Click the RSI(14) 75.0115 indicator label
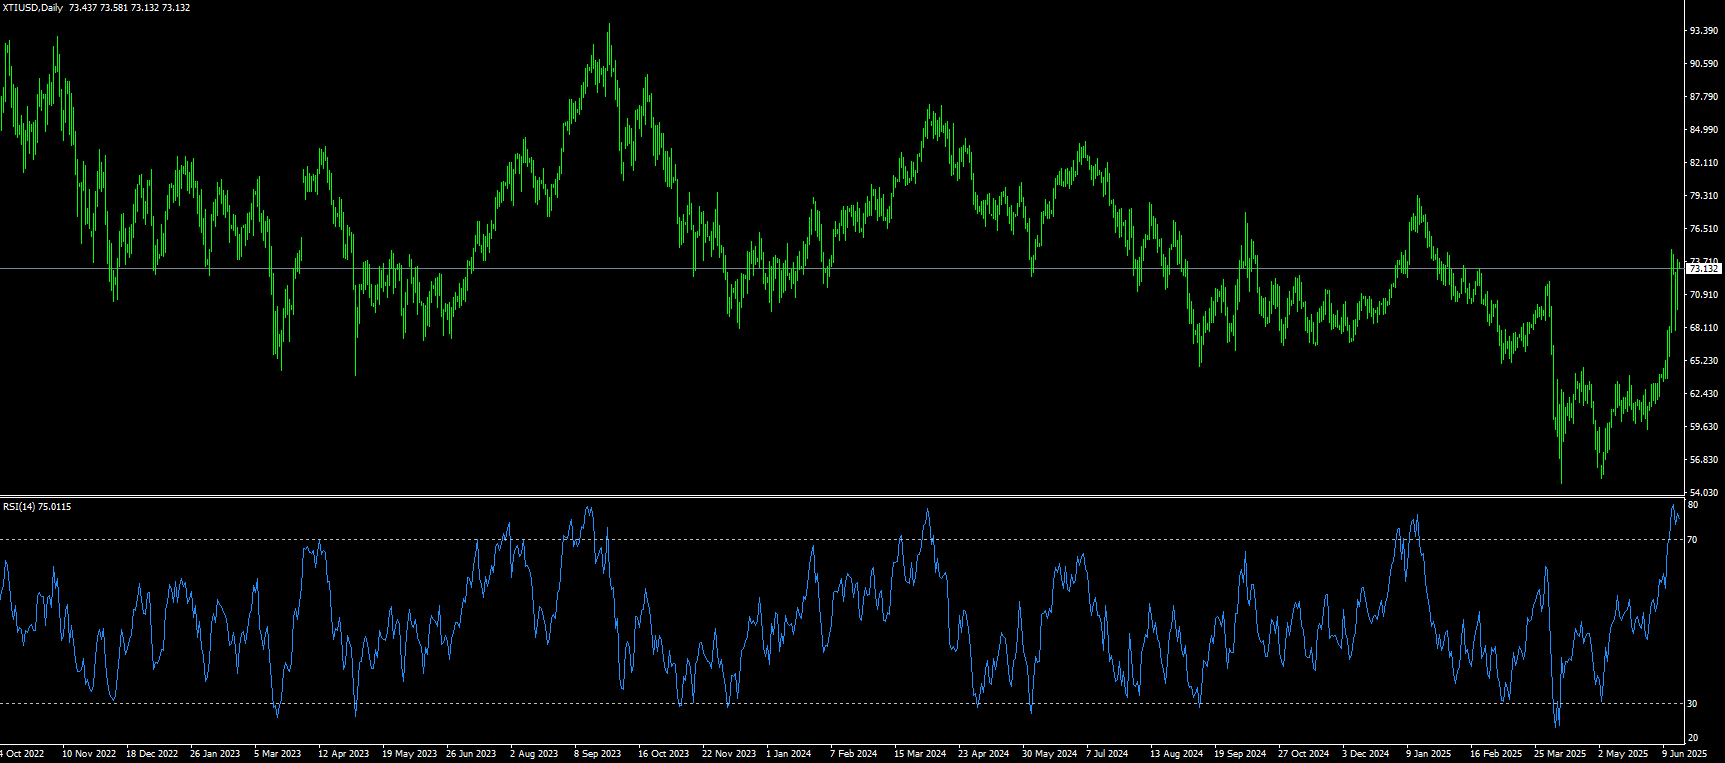Screen dimensions: 1725x763 (37, 507)
